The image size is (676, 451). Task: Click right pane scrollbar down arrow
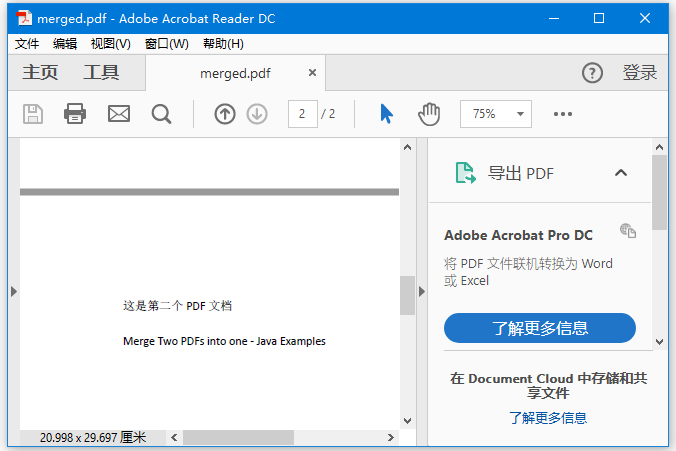tap(659, 342)
